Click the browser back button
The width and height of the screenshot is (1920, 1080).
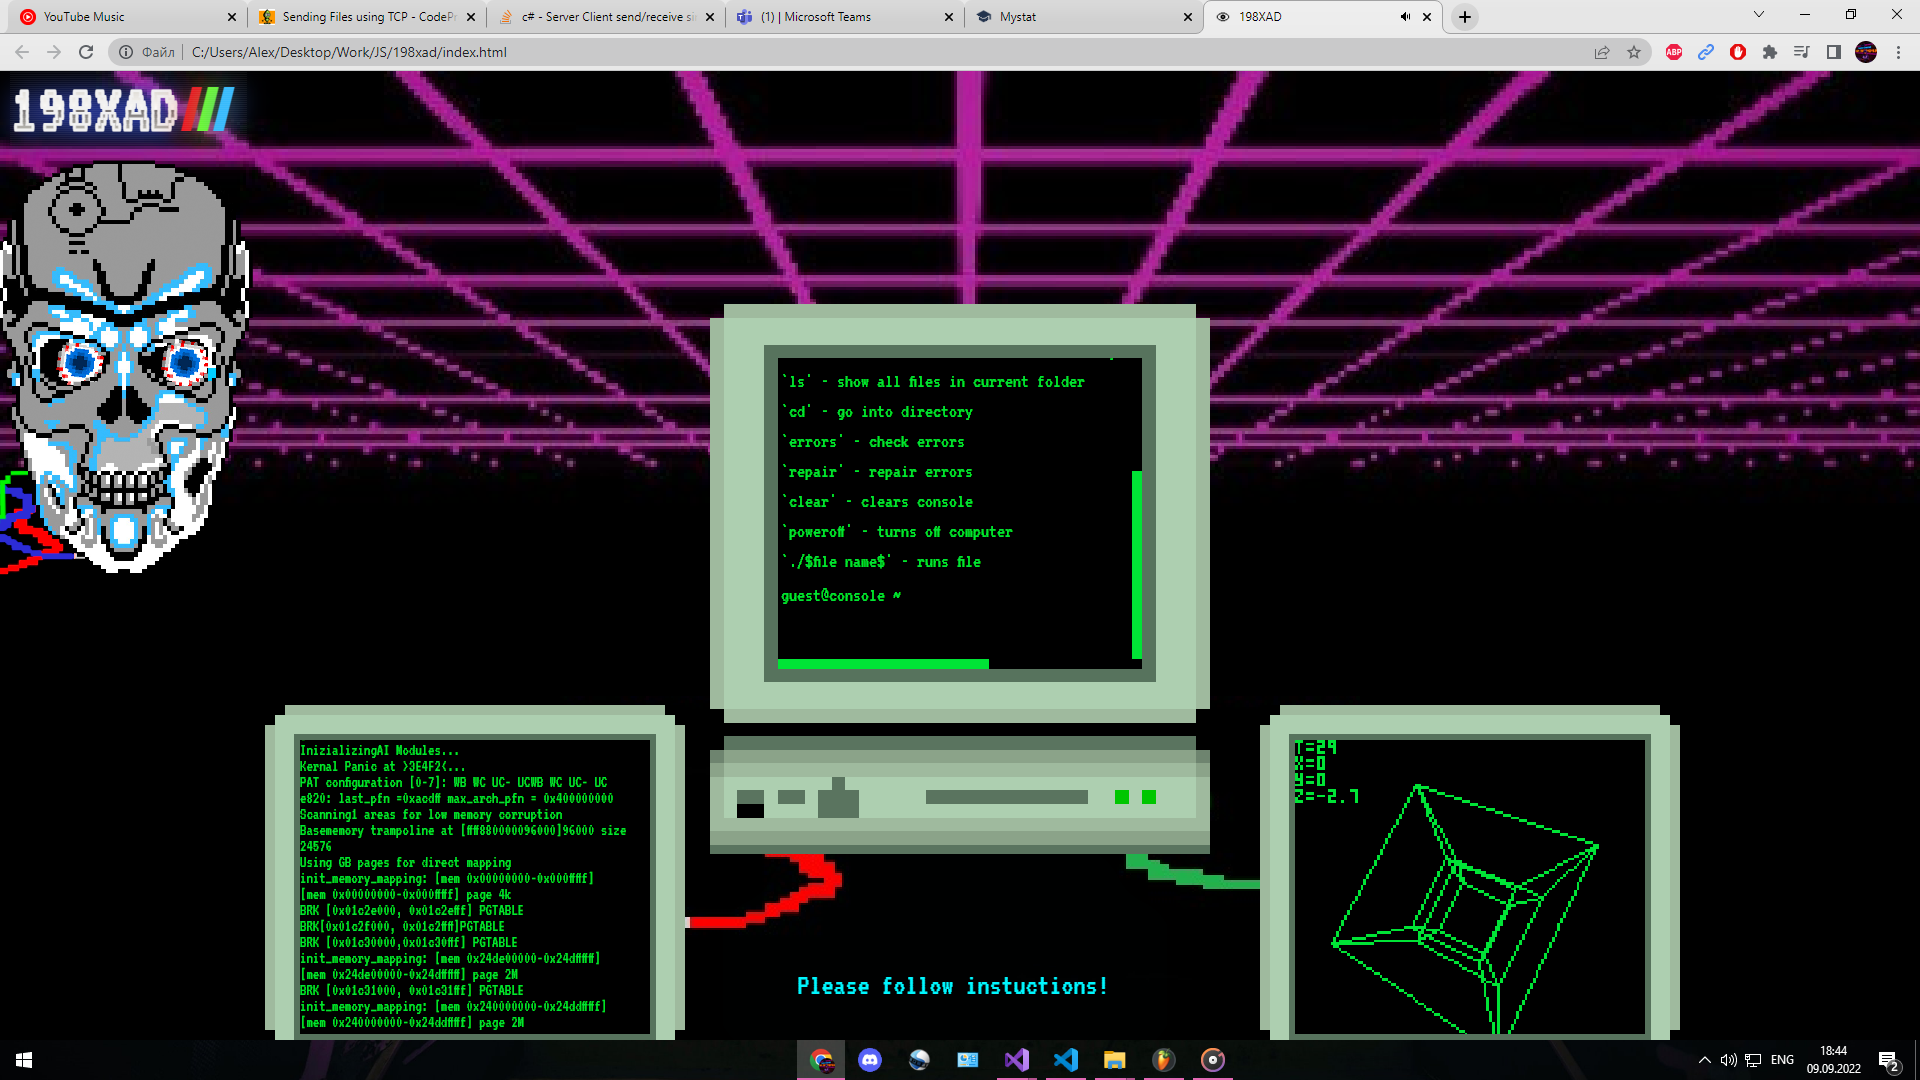(20, 52)
